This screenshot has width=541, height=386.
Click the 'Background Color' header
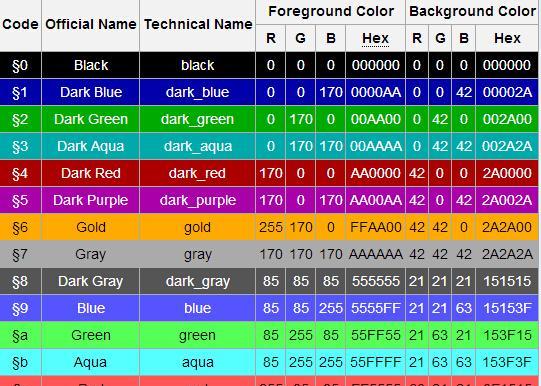pyautogui.click(x=472, y=12)
